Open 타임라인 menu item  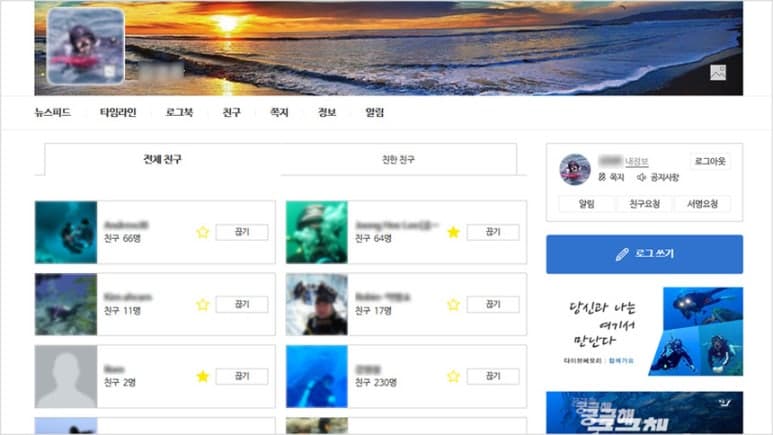coord(118,112)
